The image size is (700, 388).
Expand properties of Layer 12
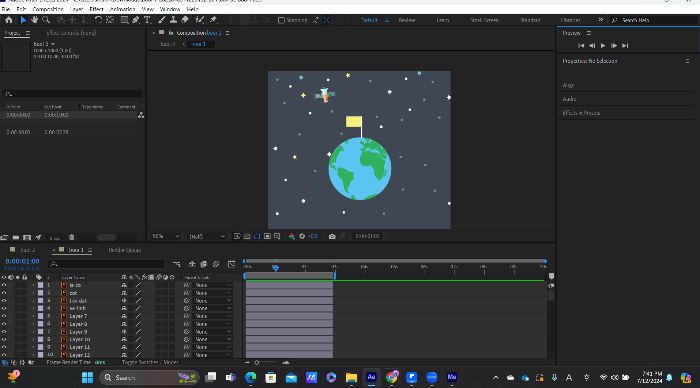[33, 355]
